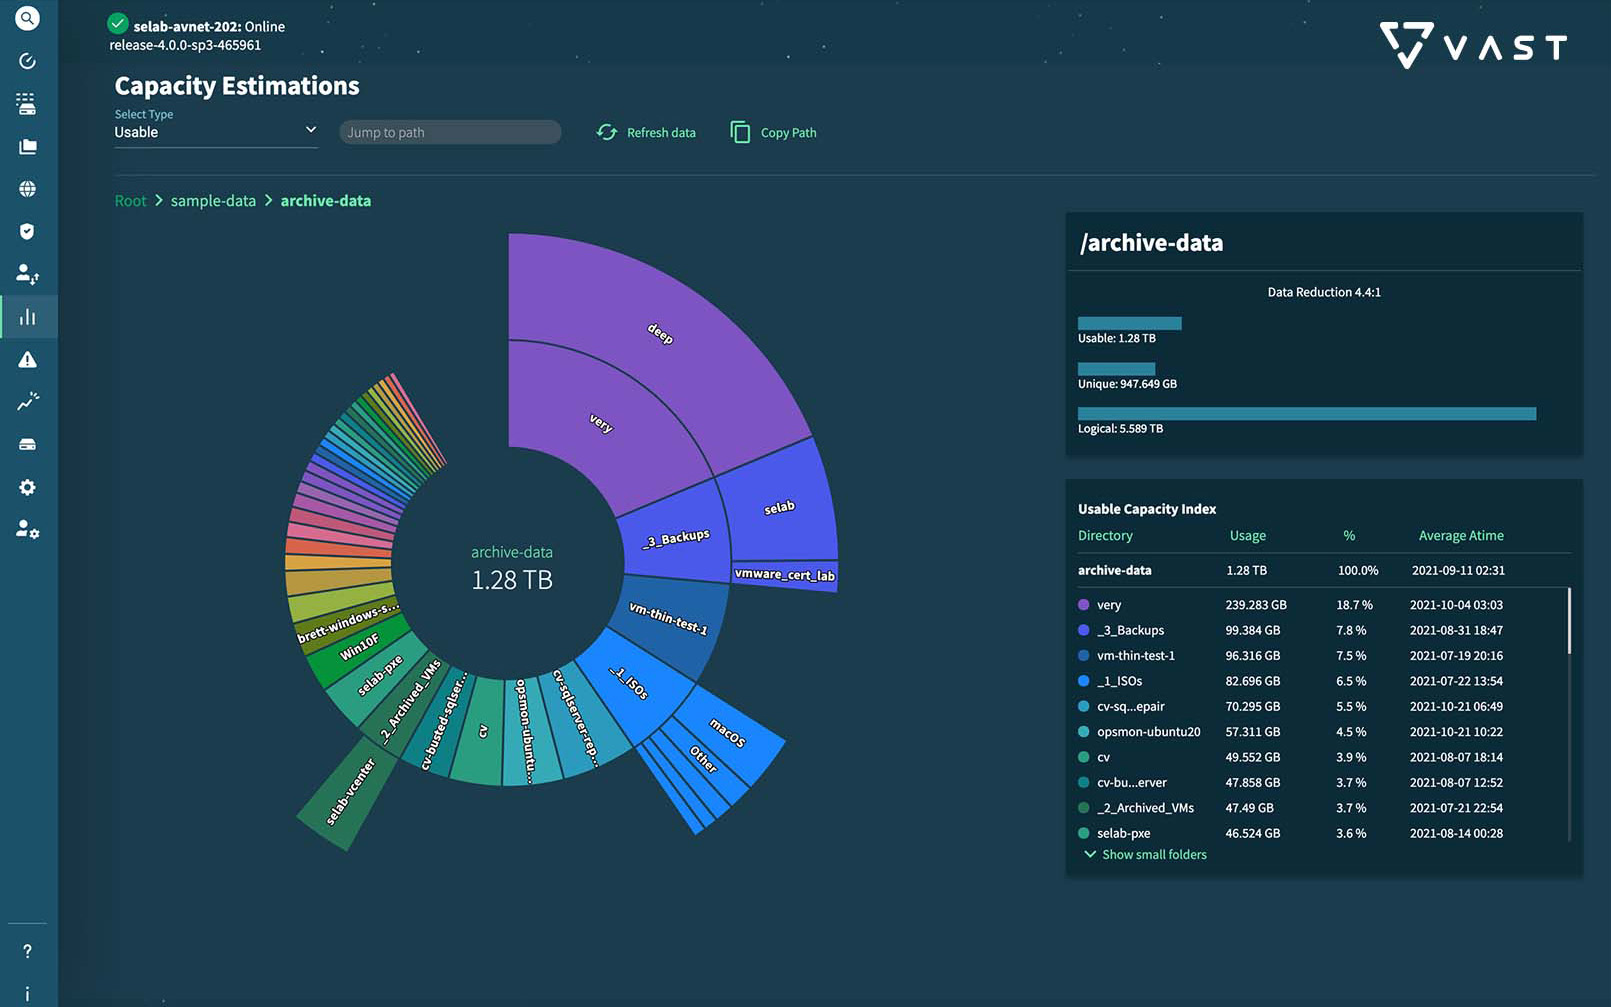Click the Root breadcrumb
Screen dimensions: 1611x1007
point(130,201)
